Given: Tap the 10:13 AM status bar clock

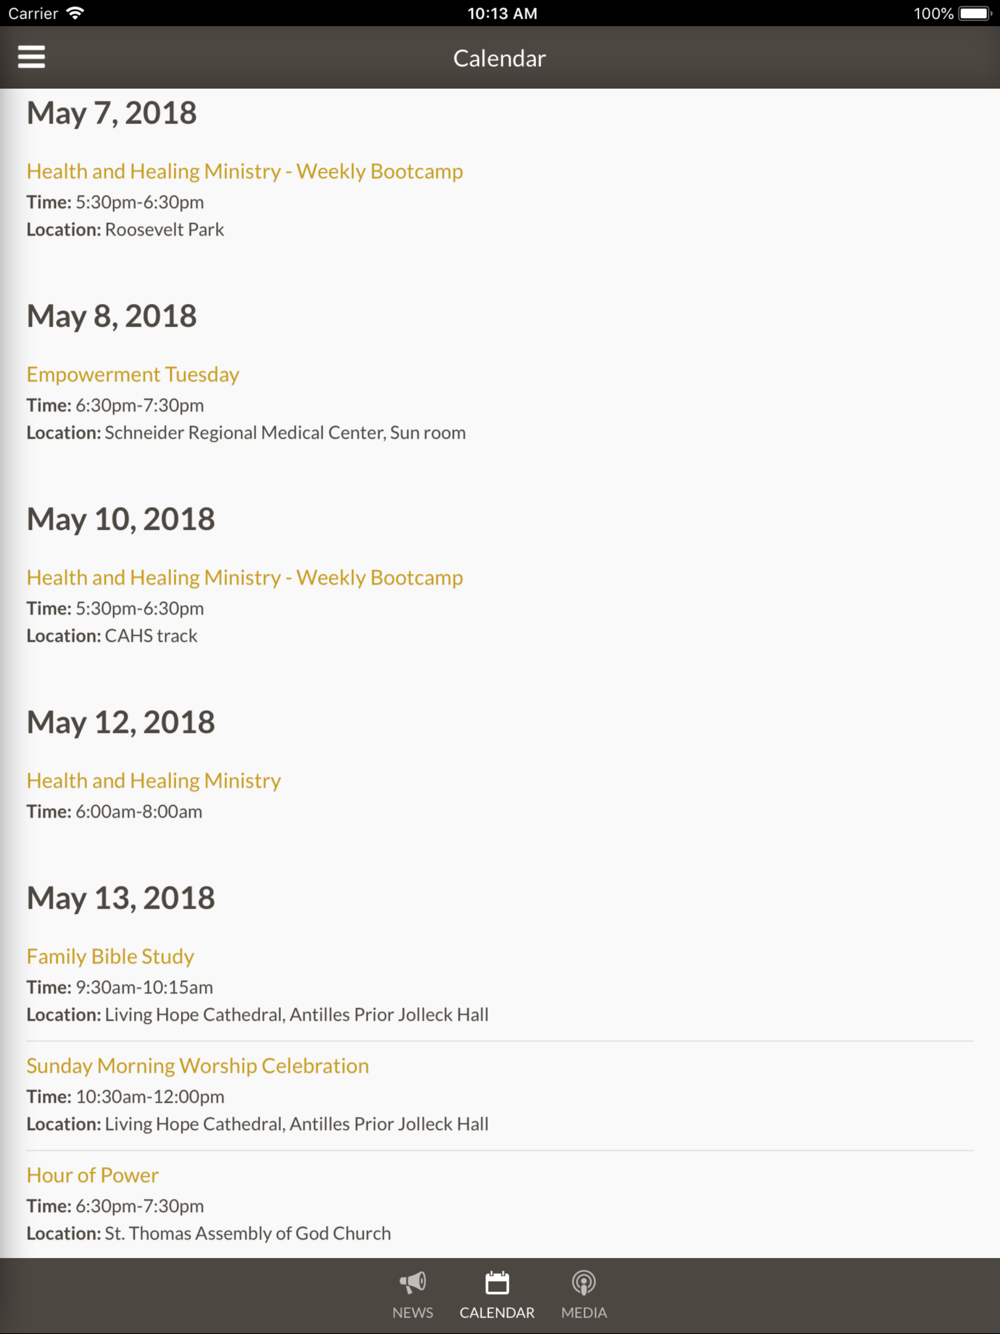Looking at the screenshot, I should click(502, 13).
